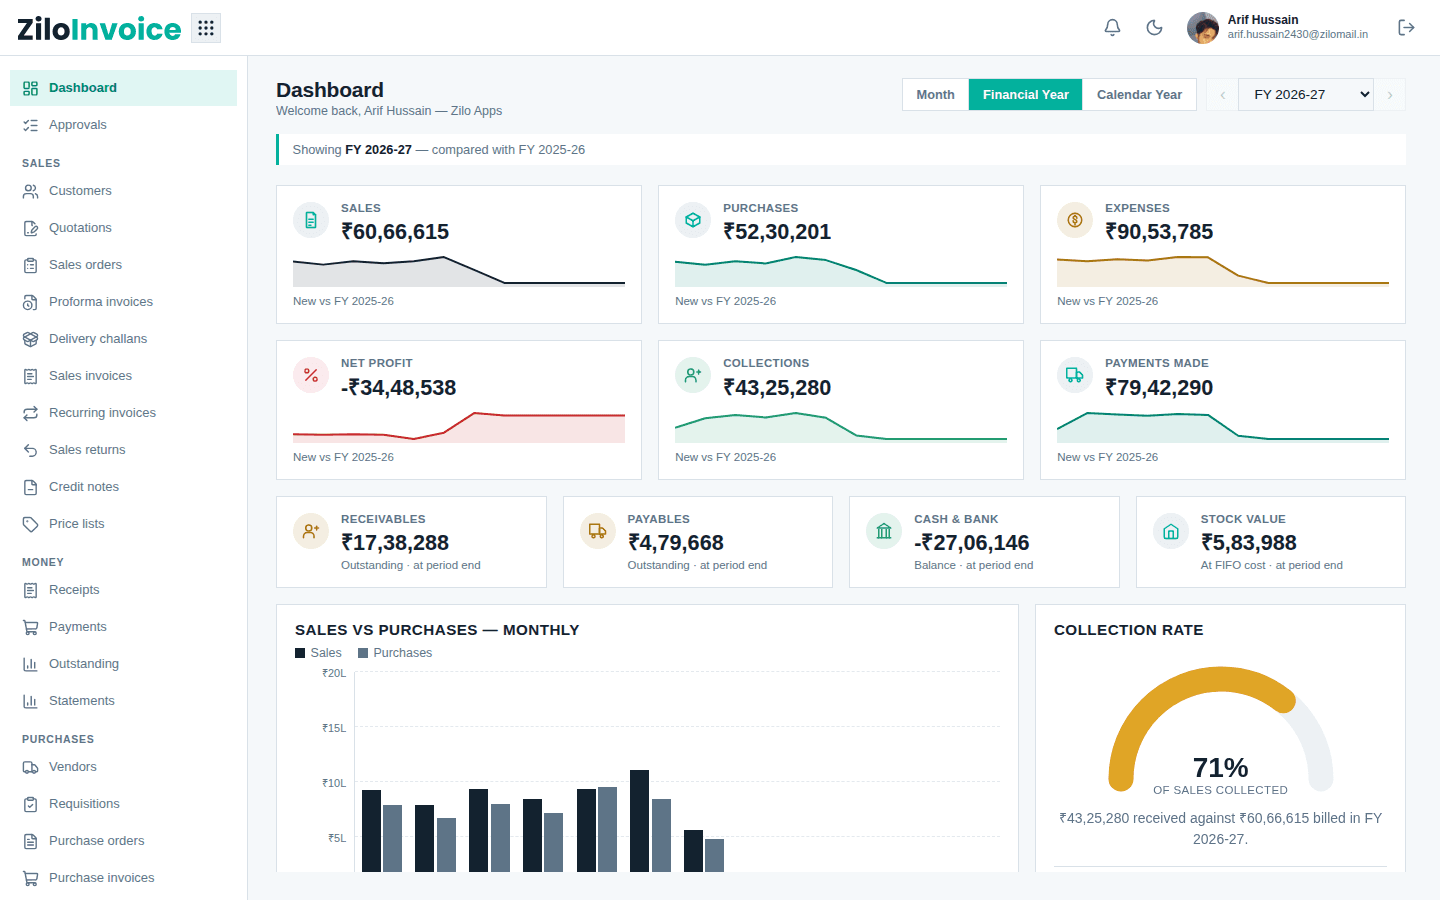Open Approvals in the sidebar
The height and width of the screenshot is (900, 1440).
coord(123,125)
